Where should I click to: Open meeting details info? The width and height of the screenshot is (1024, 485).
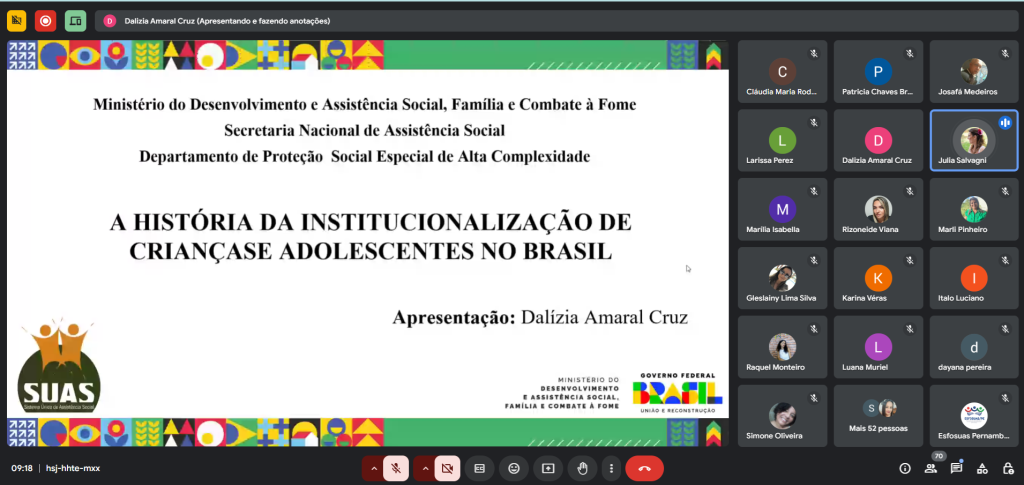[905, 468]
